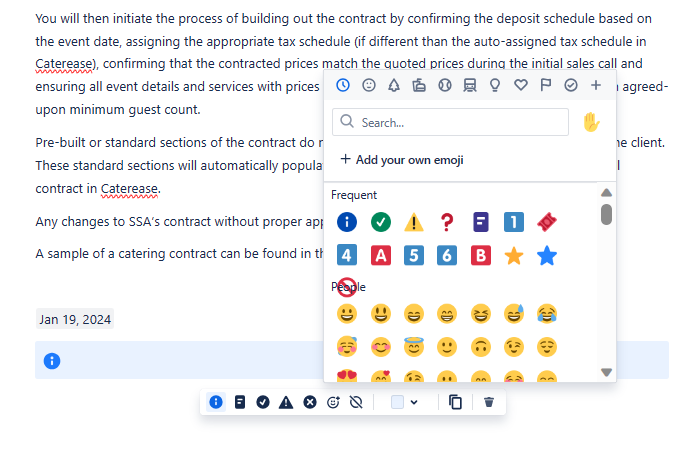Click the Jan 19, 2024 date chip

(x=75, y=320)
